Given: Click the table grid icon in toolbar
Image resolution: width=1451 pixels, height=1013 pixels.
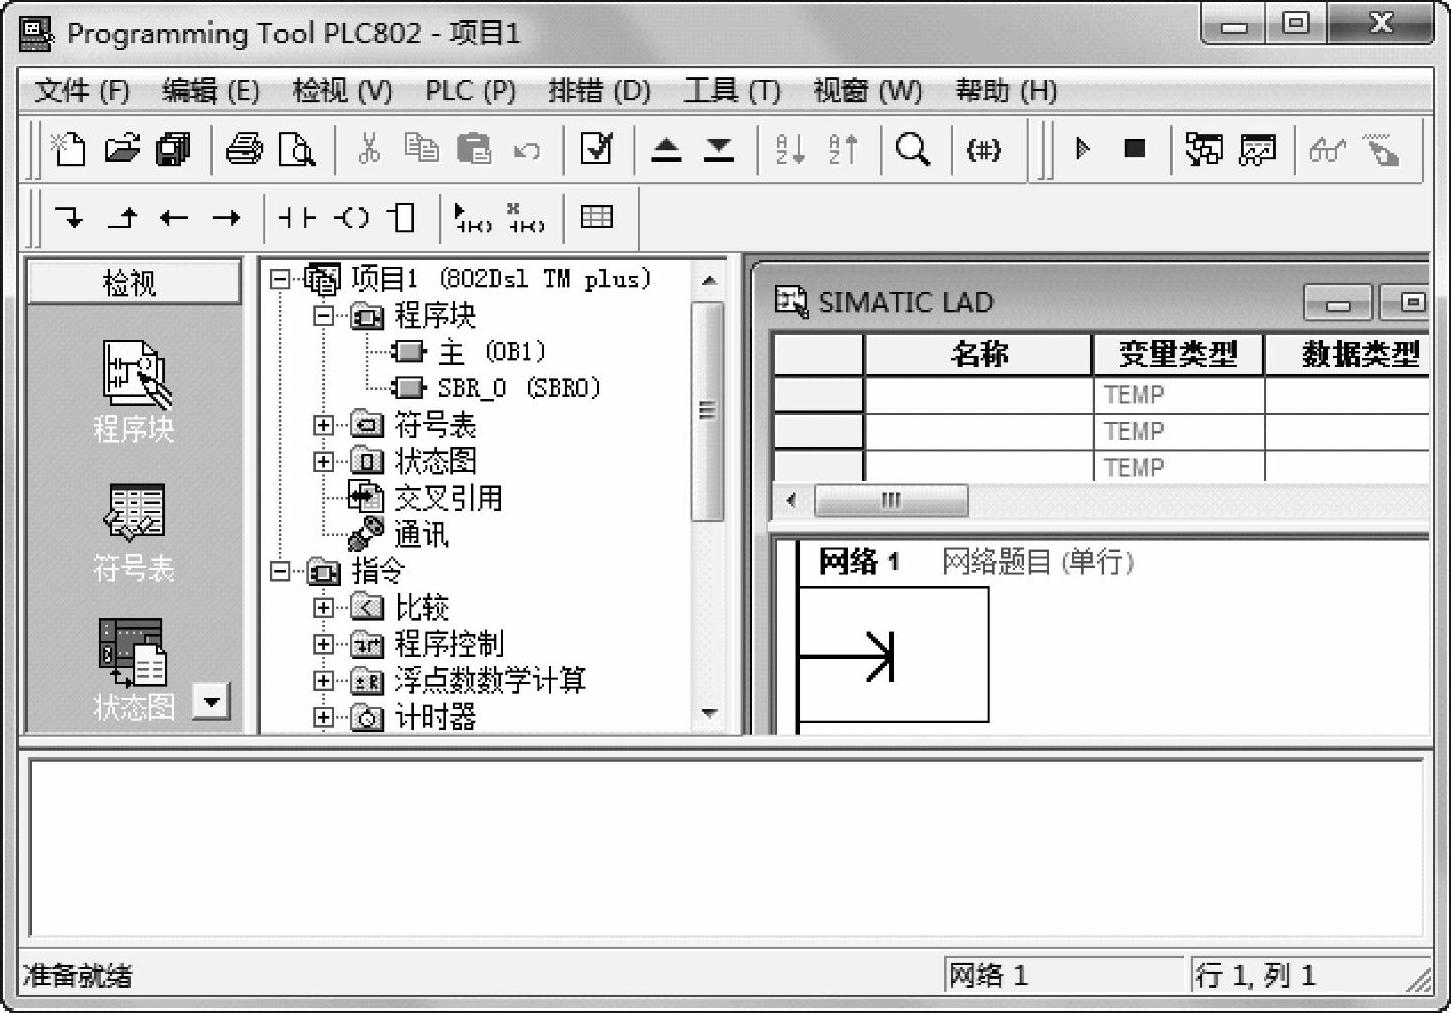Looking at the screenshot, I should point(597,217).
